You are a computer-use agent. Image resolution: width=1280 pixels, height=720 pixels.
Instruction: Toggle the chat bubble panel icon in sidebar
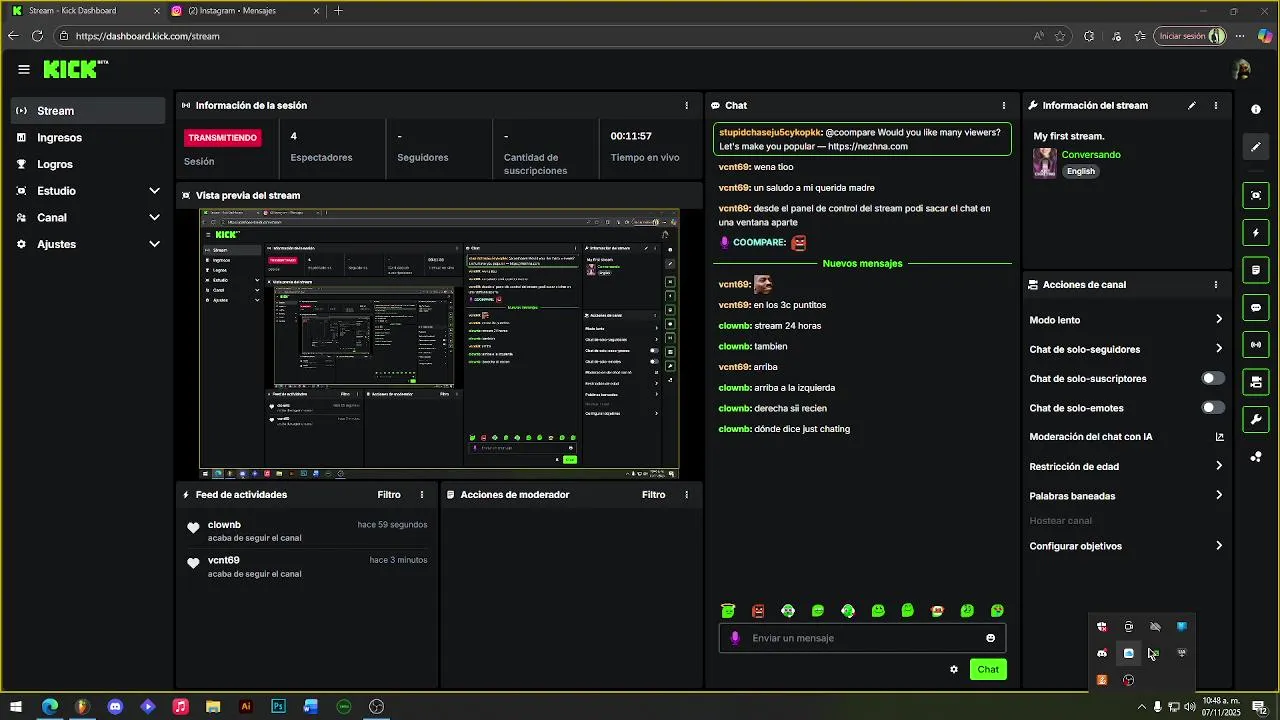coord(1256,308)
